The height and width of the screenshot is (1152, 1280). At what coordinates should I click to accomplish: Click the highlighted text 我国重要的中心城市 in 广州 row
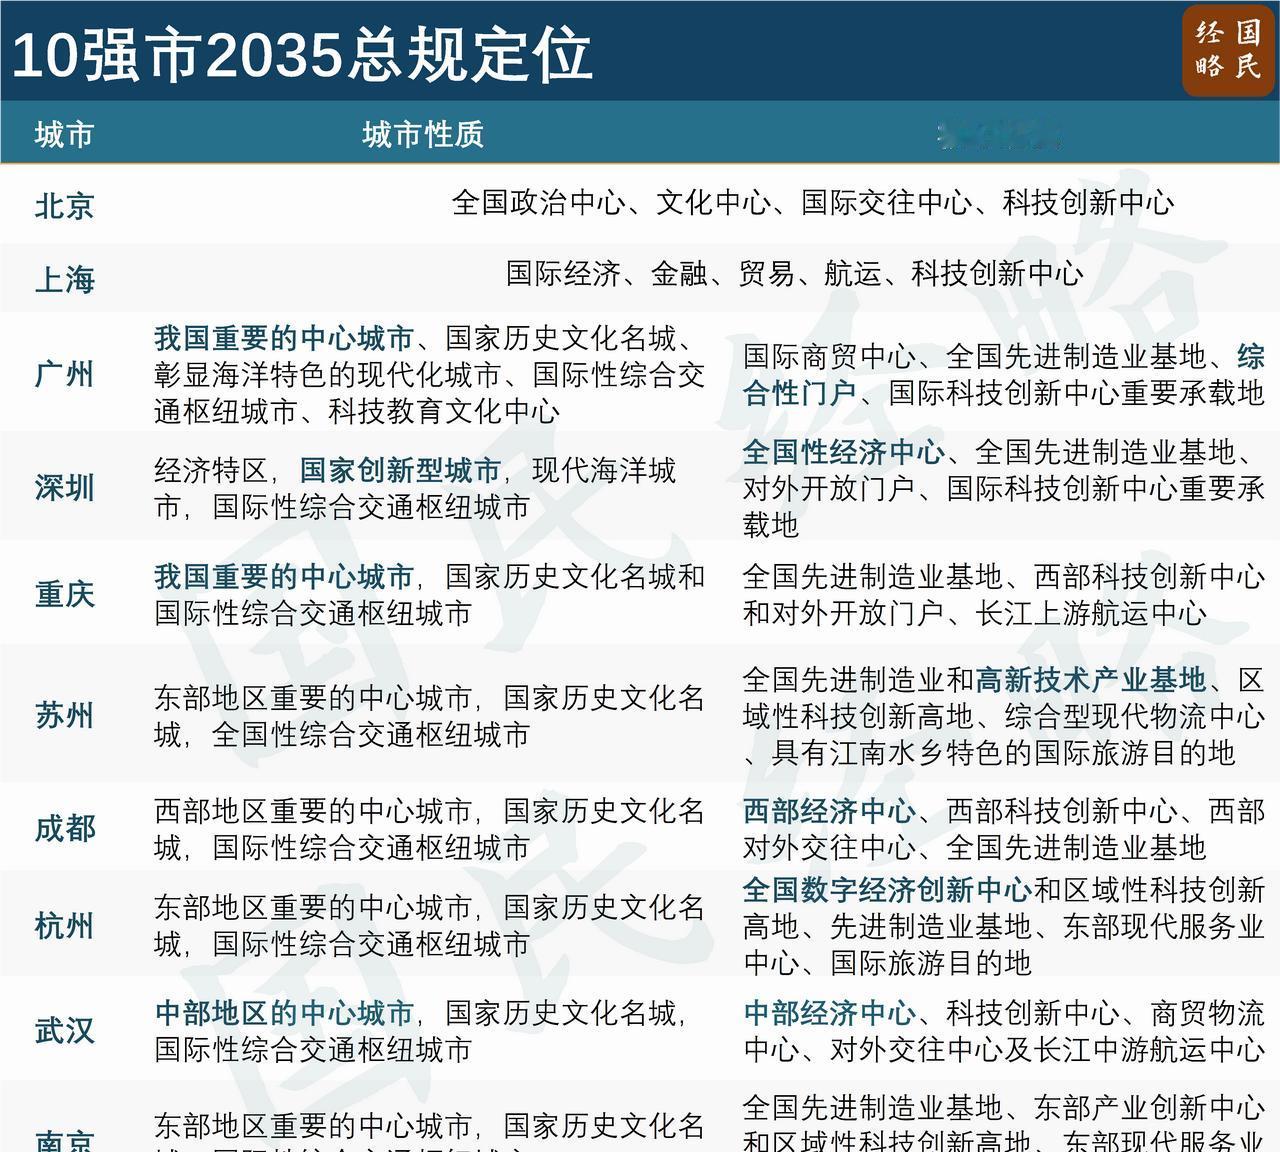285,339
